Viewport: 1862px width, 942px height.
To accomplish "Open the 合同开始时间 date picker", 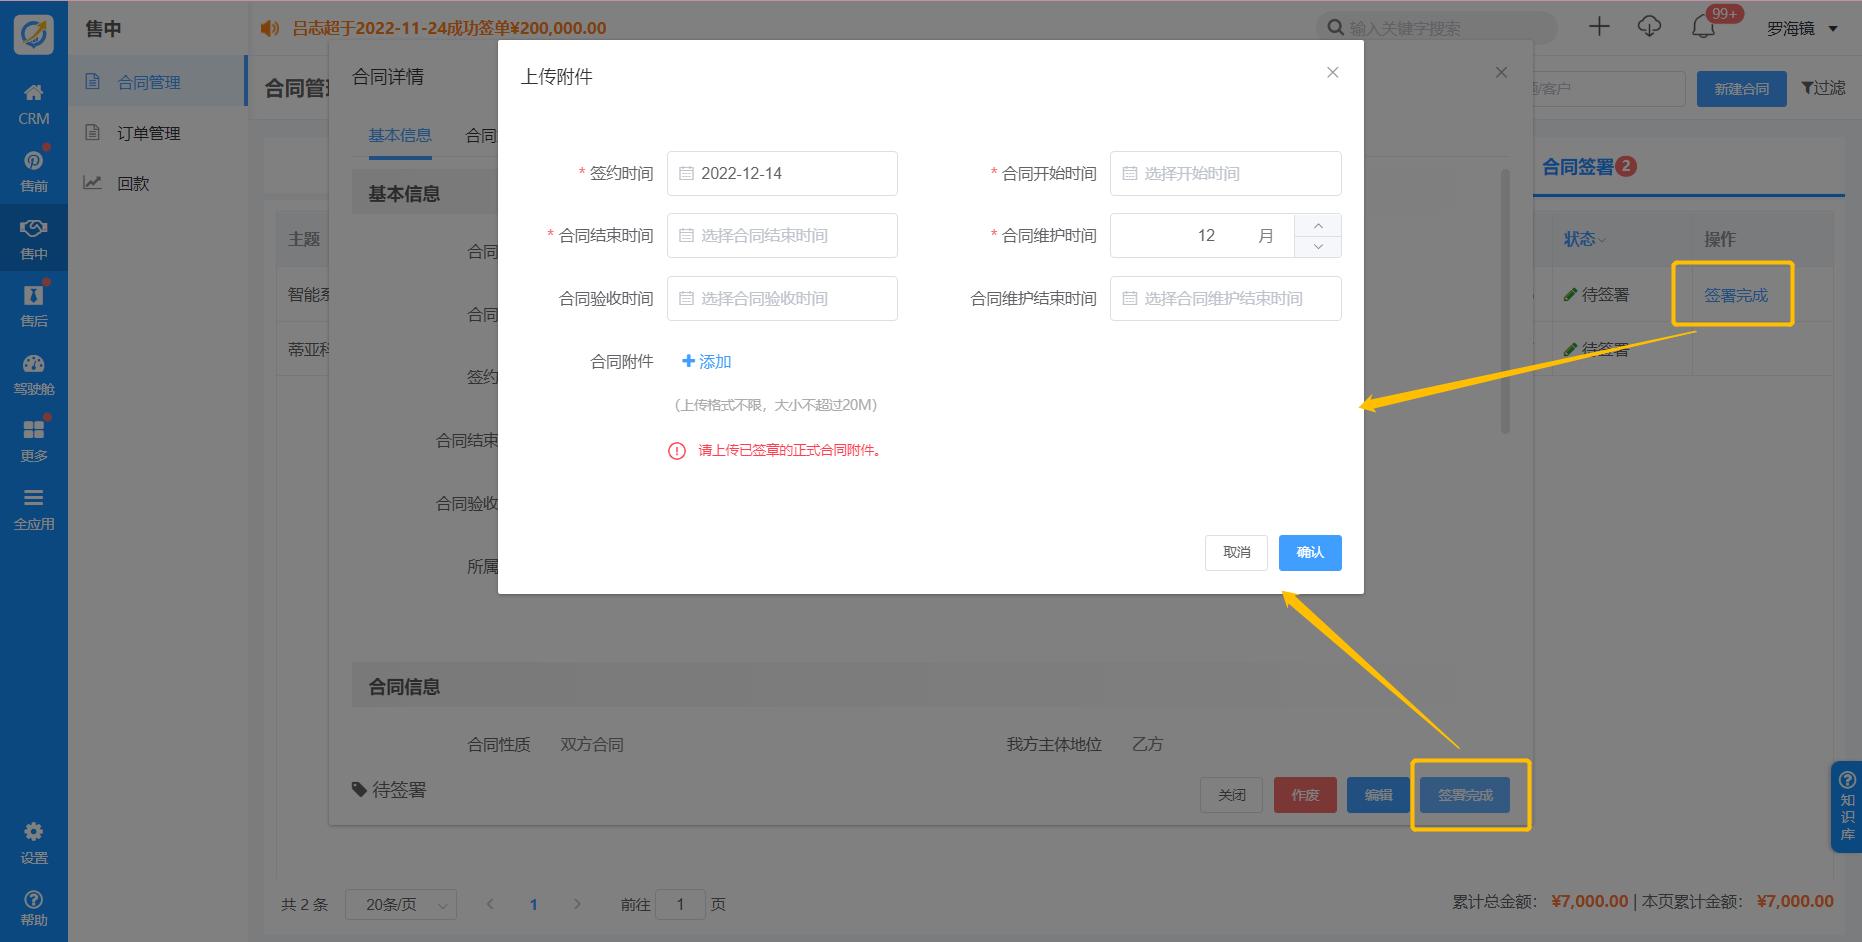I will [x=1225, y=174].
